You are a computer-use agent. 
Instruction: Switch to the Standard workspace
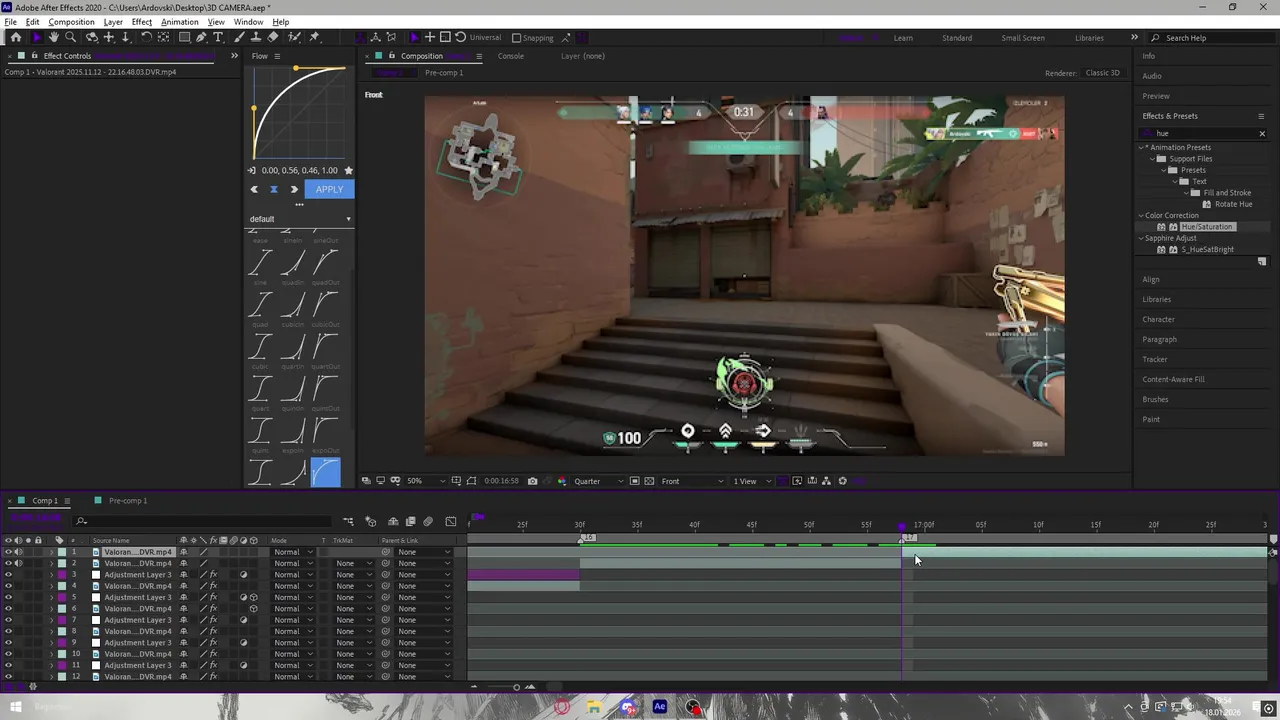957,38
